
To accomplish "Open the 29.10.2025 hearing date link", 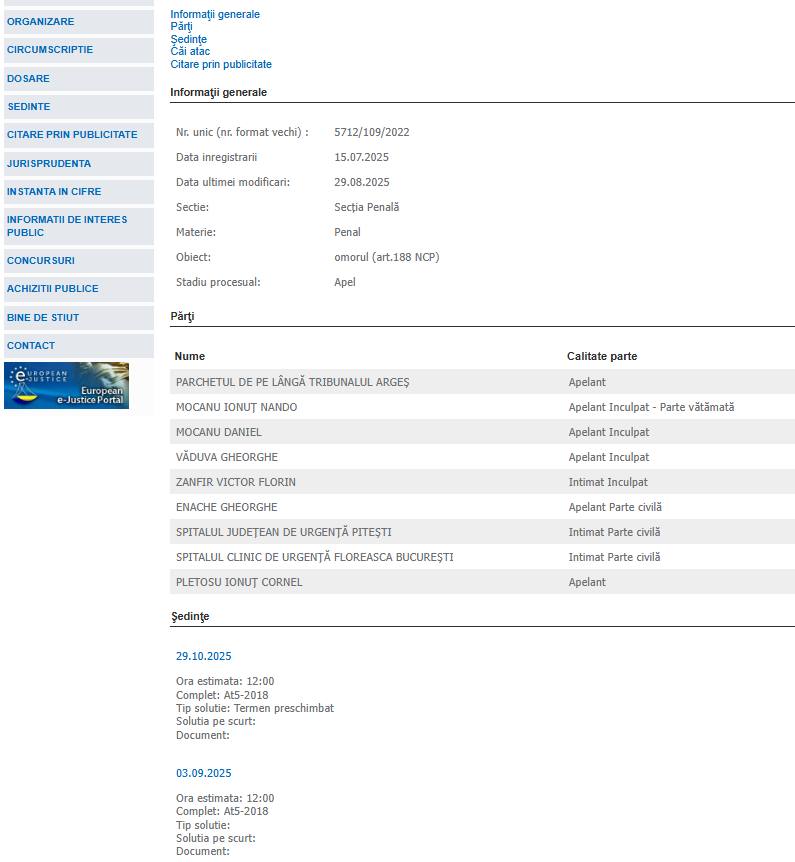I will pos(204,656).
